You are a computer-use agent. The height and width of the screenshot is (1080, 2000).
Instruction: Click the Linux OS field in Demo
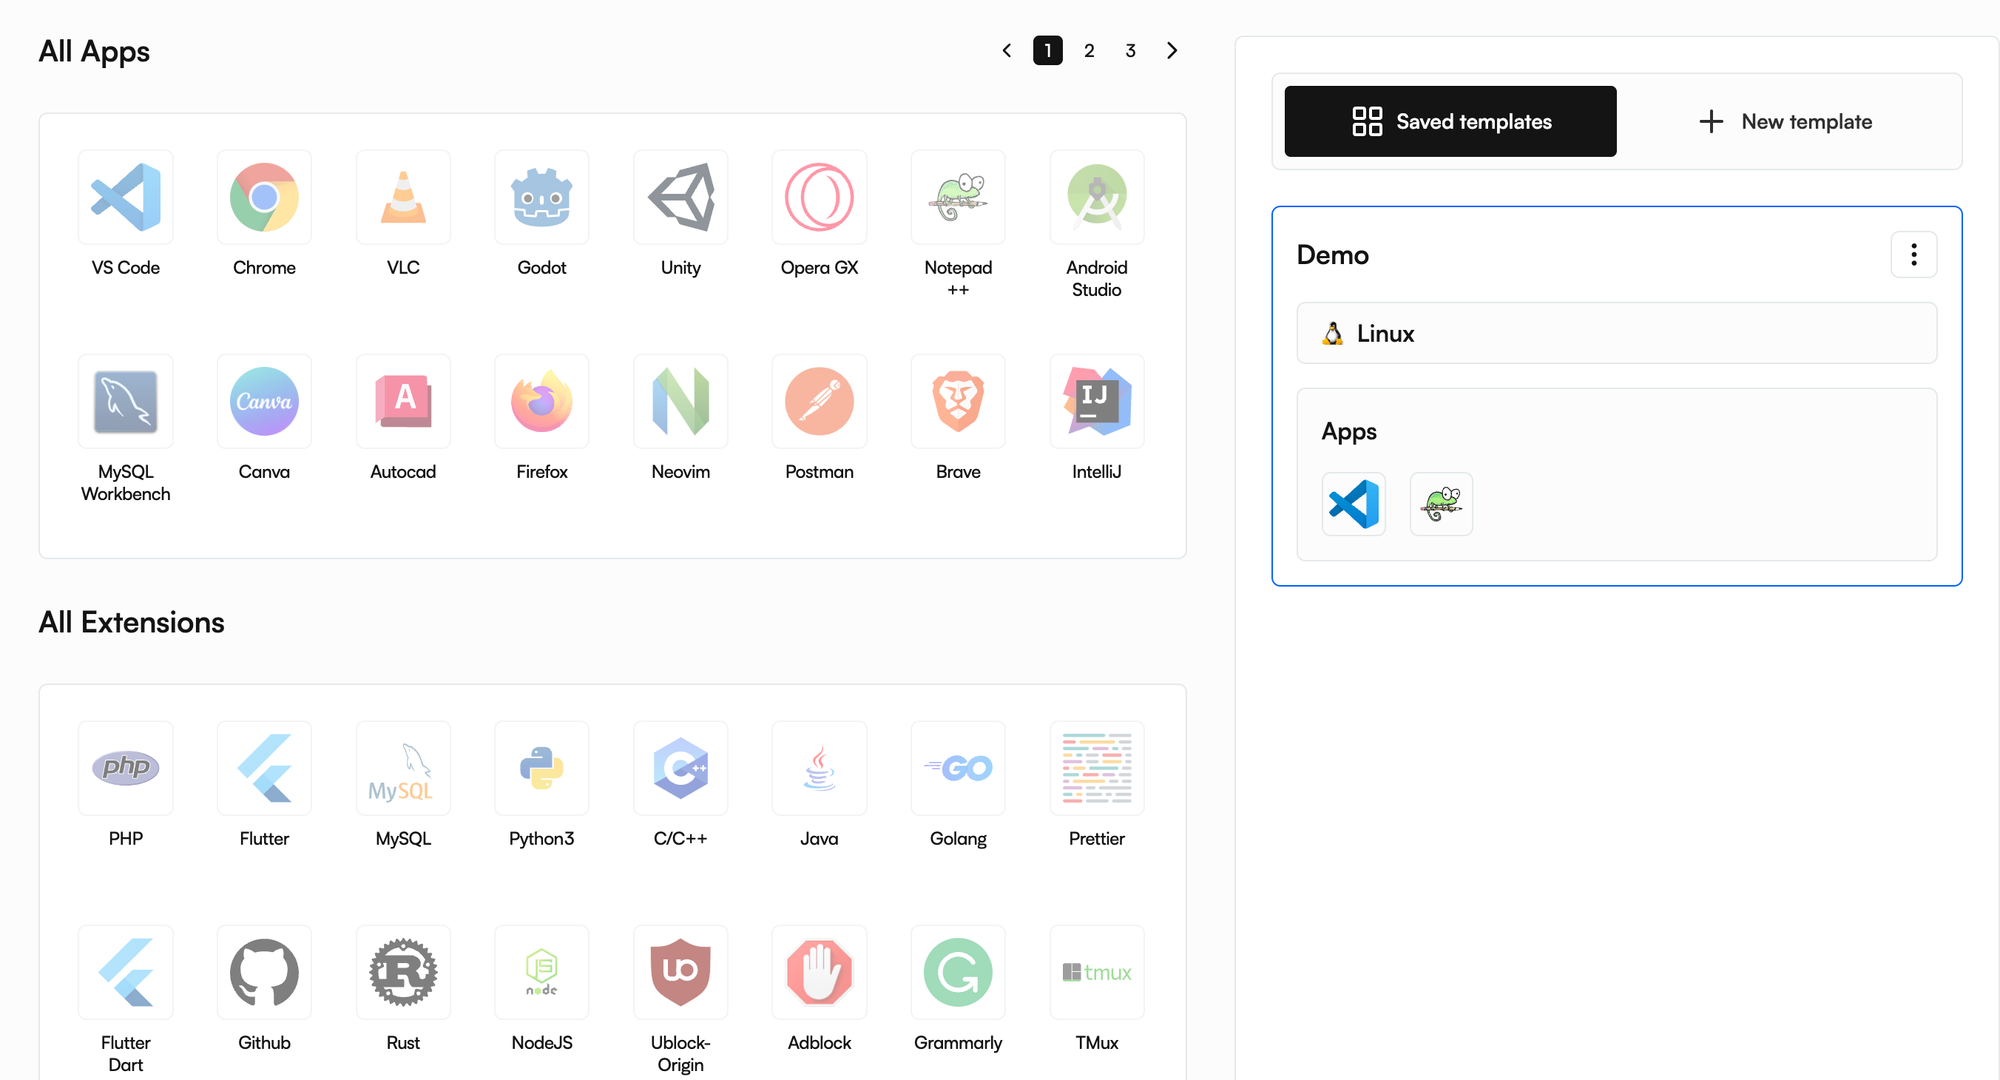[x=1616, y=333]
